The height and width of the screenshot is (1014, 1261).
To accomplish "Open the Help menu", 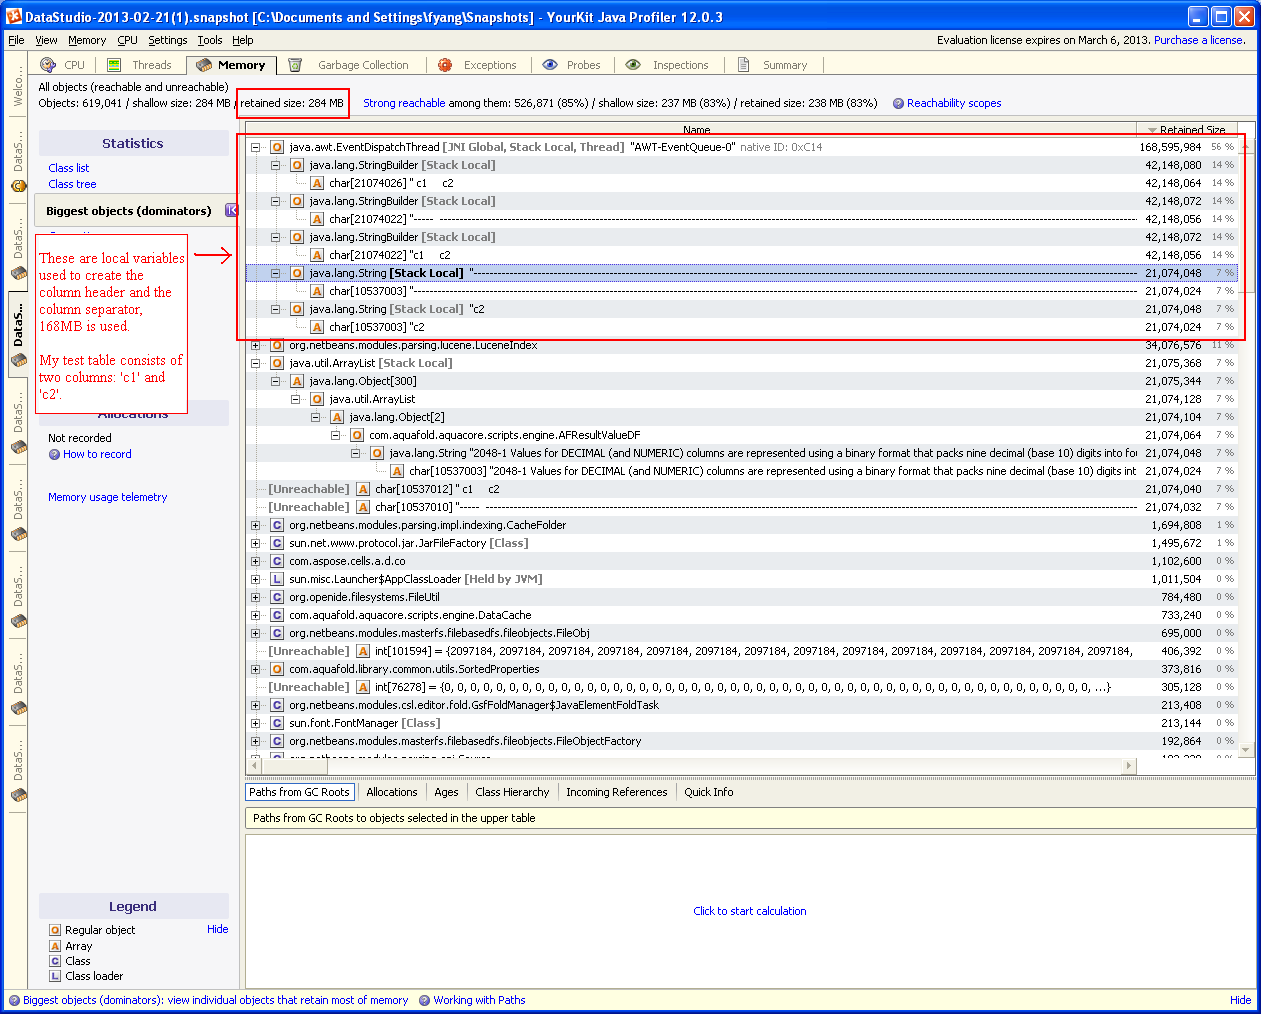I will [243, 40].
